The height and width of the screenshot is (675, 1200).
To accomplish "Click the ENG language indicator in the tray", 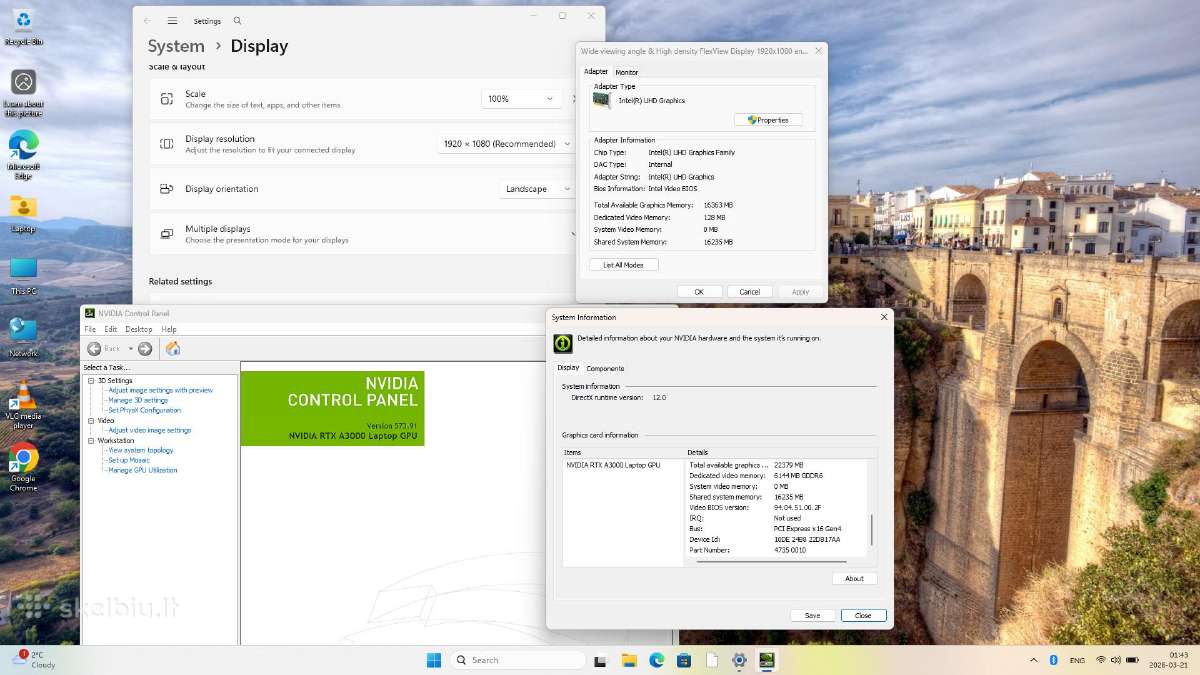I will tap(1077, 660).
